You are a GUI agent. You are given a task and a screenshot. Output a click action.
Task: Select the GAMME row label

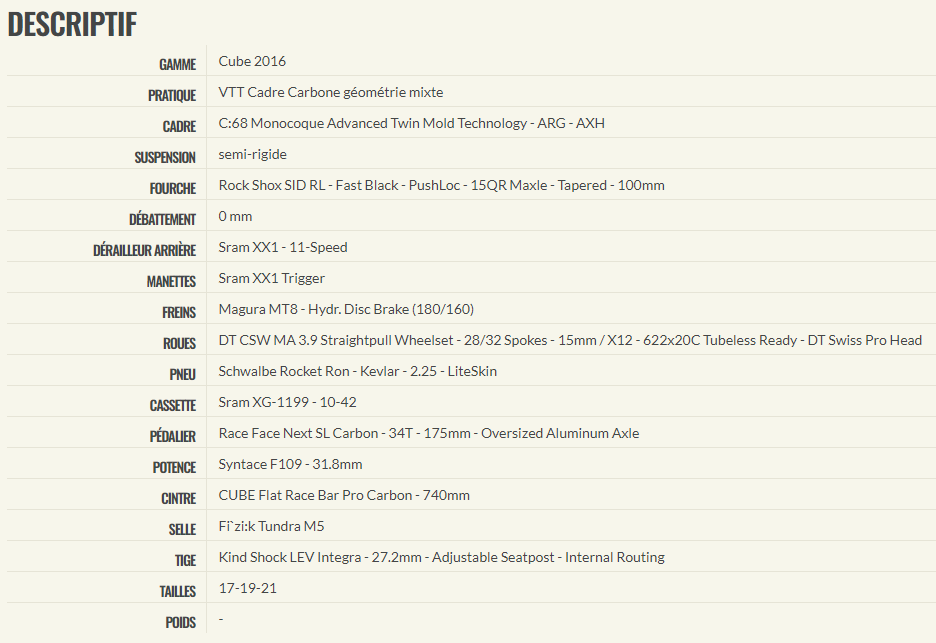177,64
